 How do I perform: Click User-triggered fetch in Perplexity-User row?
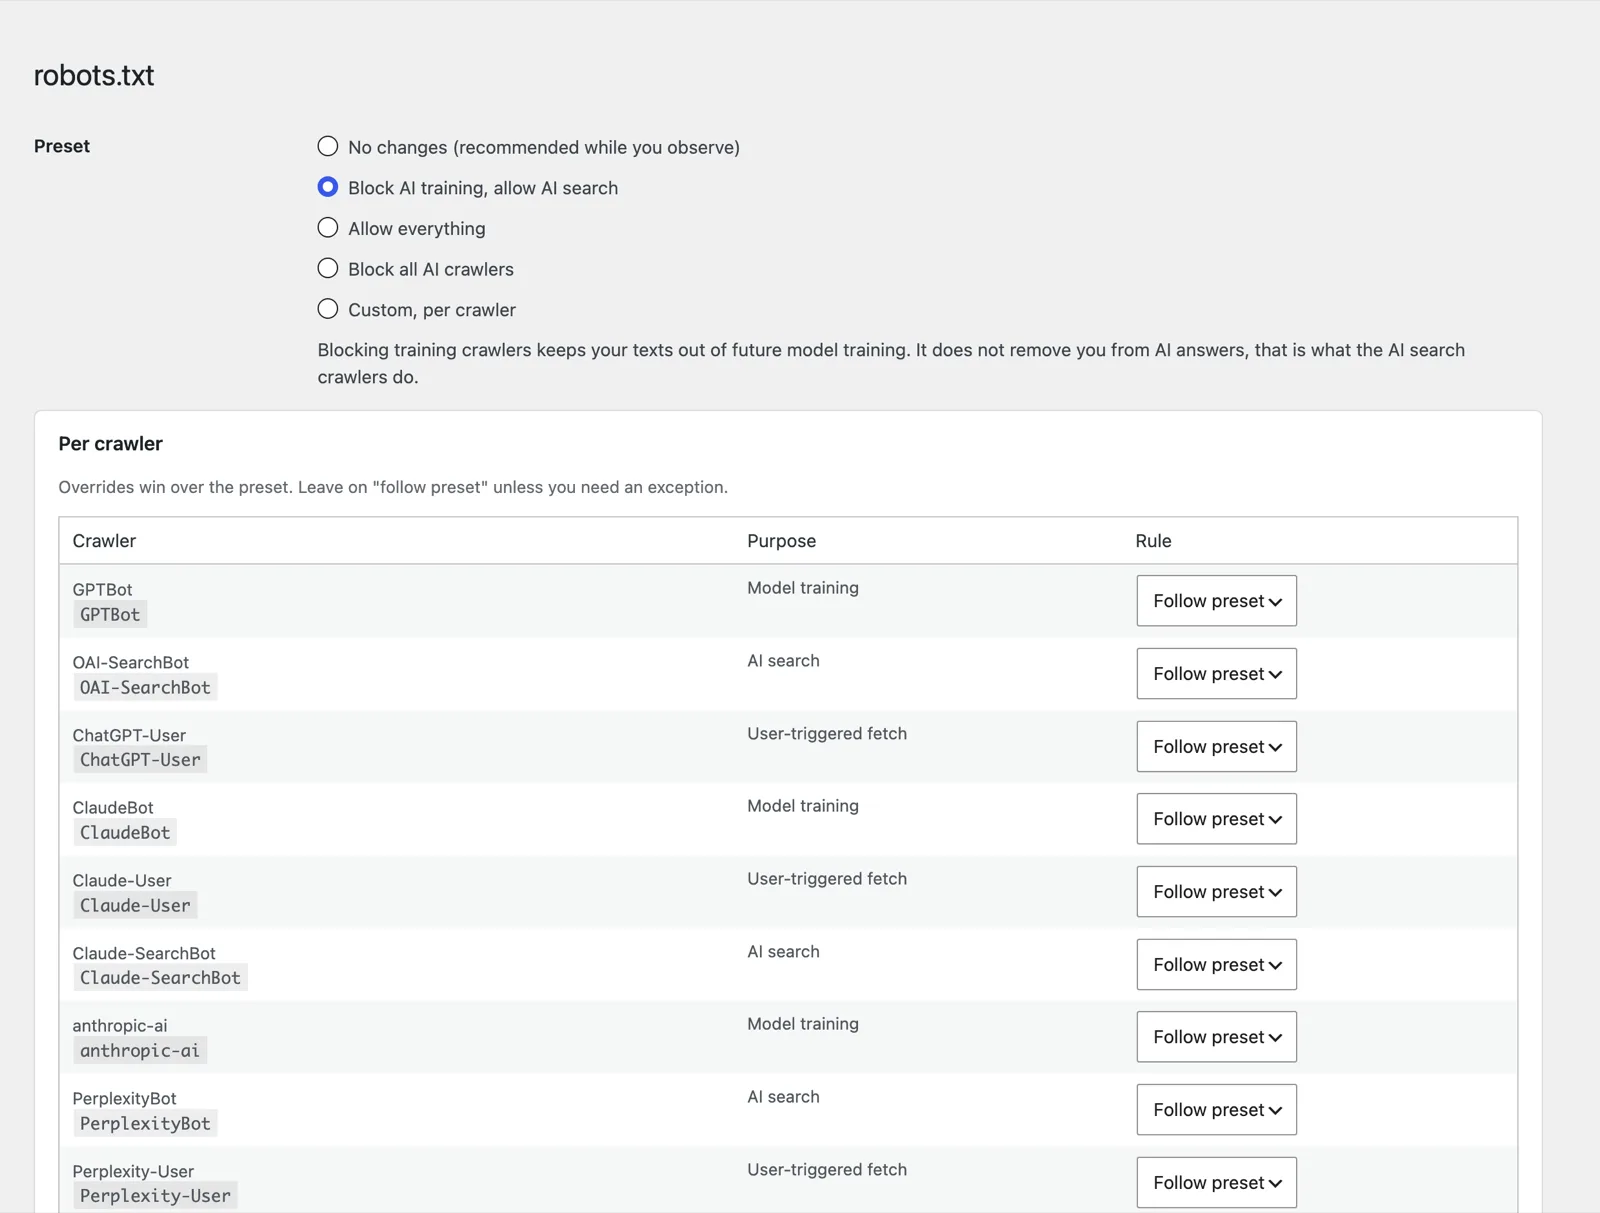point(827,1170)
